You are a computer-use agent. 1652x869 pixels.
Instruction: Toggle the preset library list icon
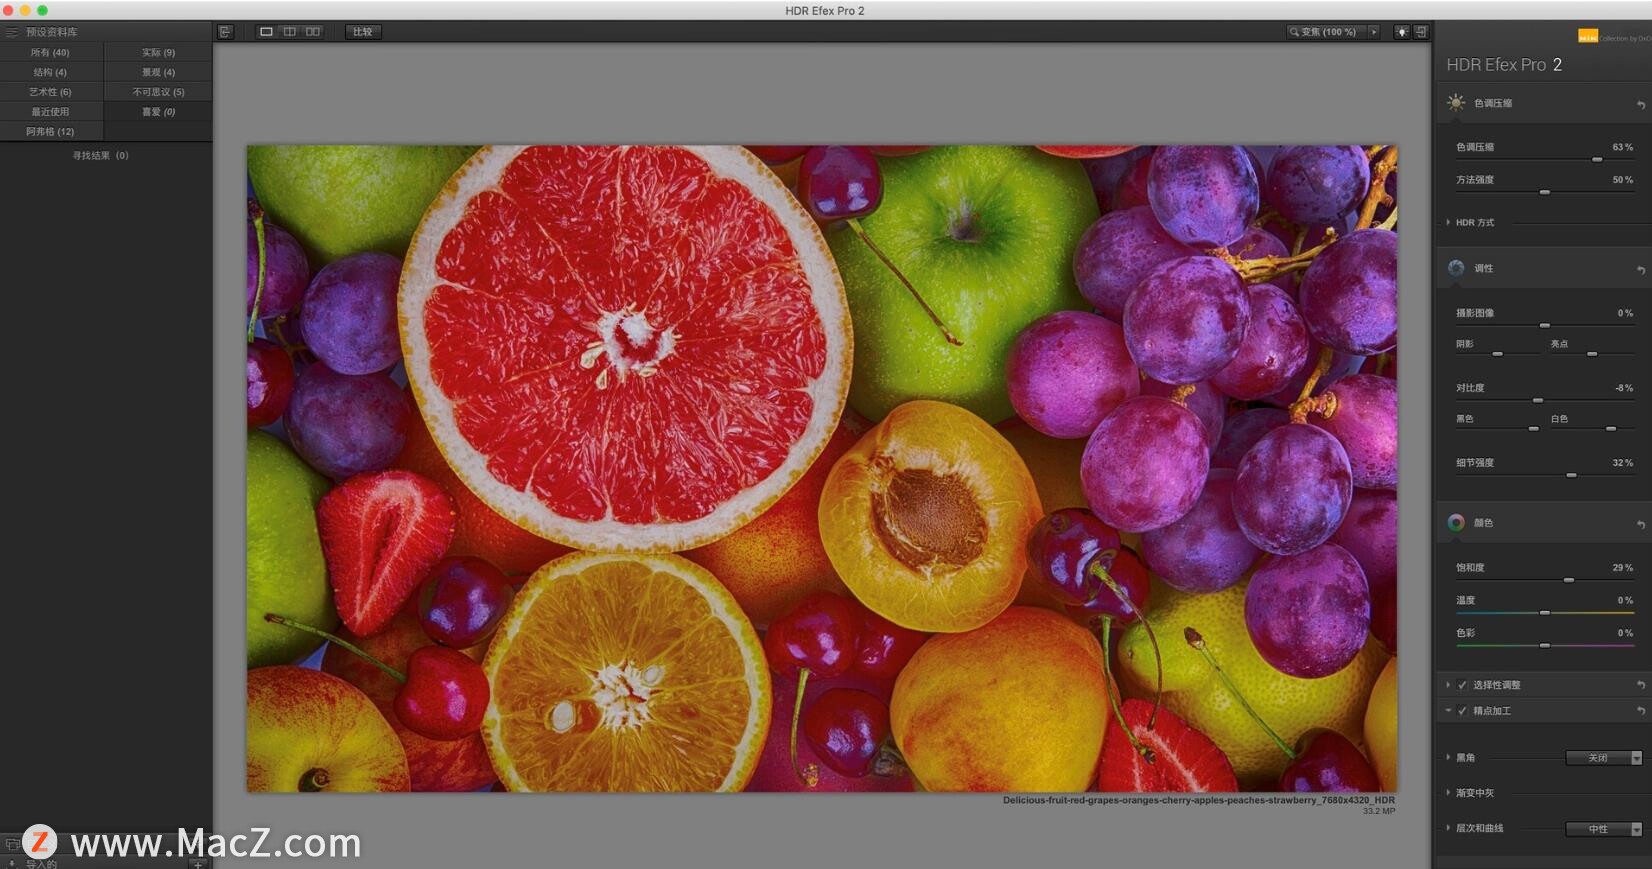pyautogui.click(x=12, y=32)
